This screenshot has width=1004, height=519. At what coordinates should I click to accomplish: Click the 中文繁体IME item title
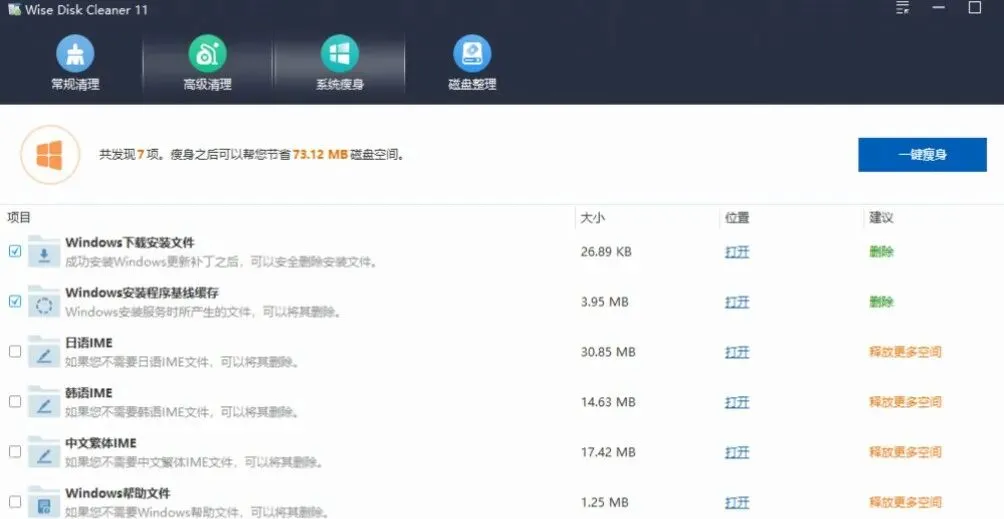(x=101, y=443)
